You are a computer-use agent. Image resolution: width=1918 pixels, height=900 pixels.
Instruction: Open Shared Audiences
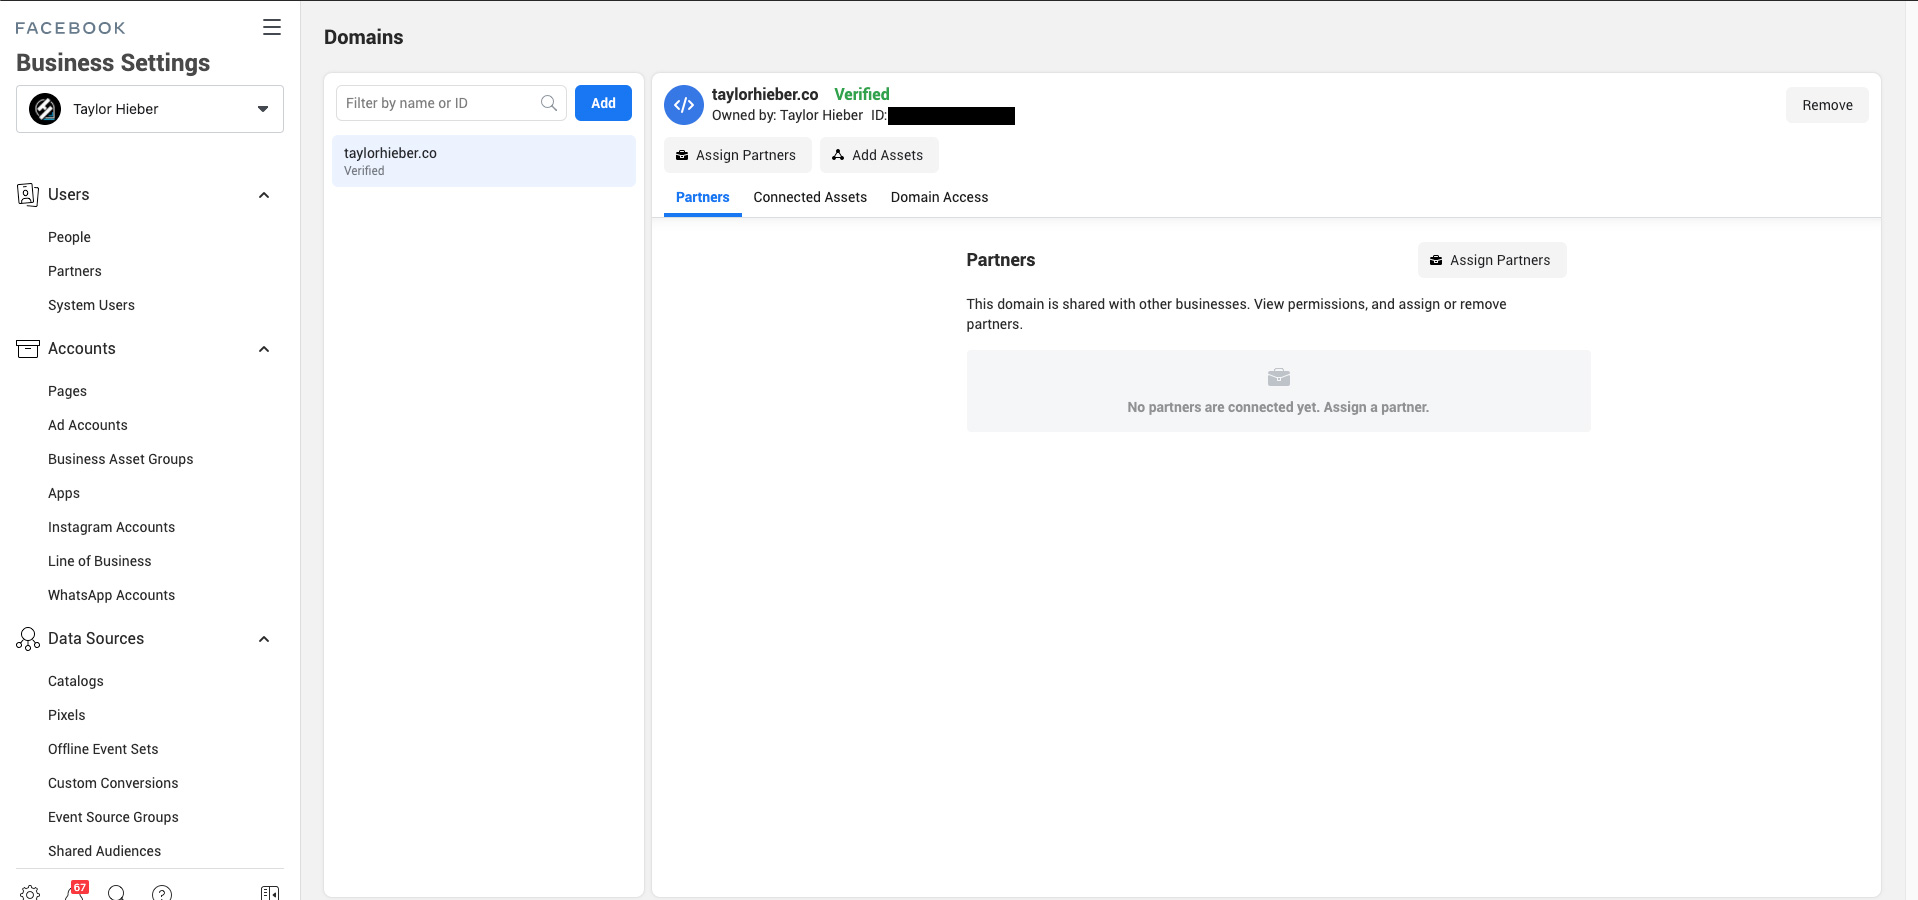(x=104, y=851)
